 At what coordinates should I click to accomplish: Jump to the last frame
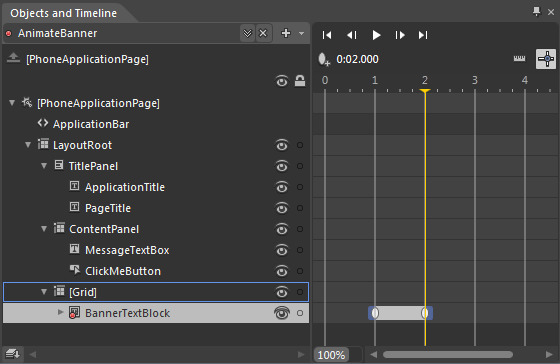[x=423, y=35]
